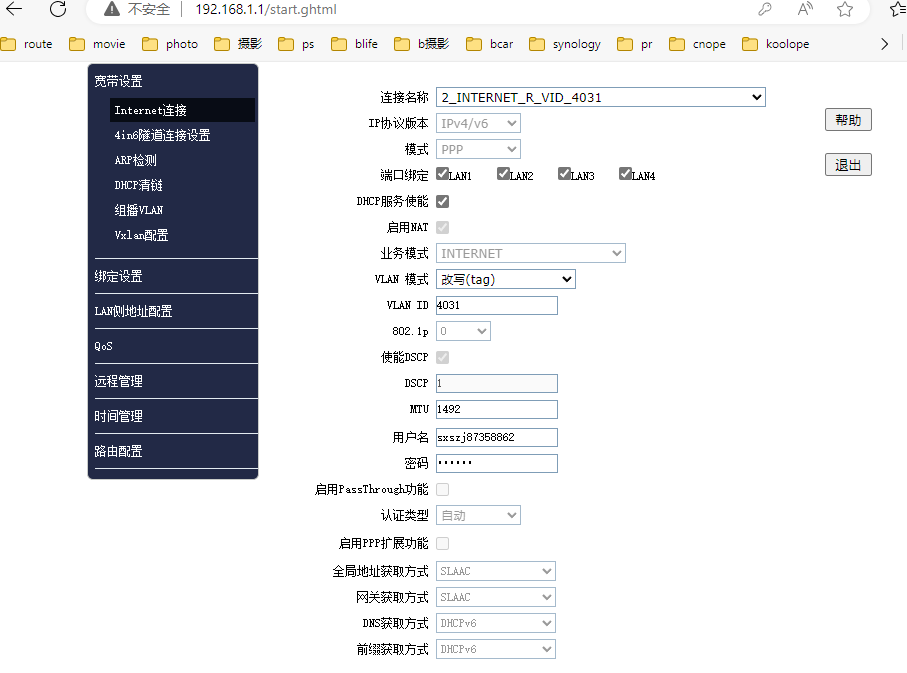Click the 退出 logout button
Viewport: 907px width, 673px height.
coord(848,165)
